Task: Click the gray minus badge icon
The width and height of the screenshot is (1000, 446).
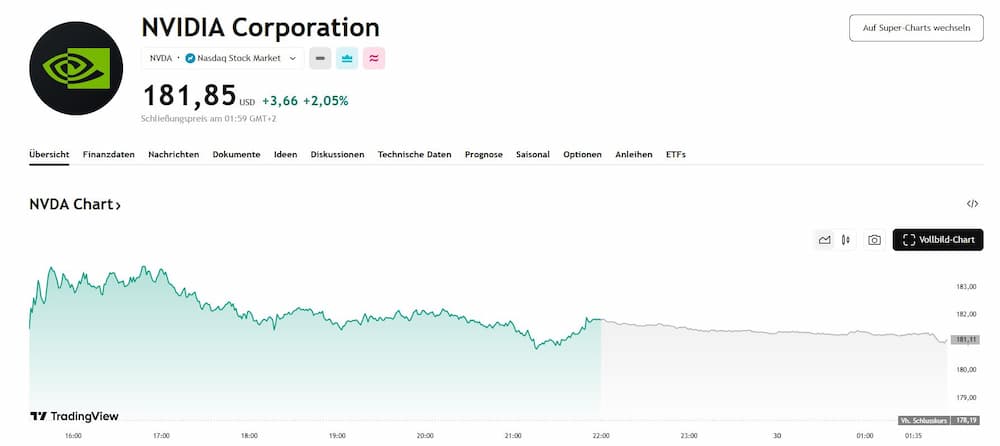Action: [x=320, y=58]
